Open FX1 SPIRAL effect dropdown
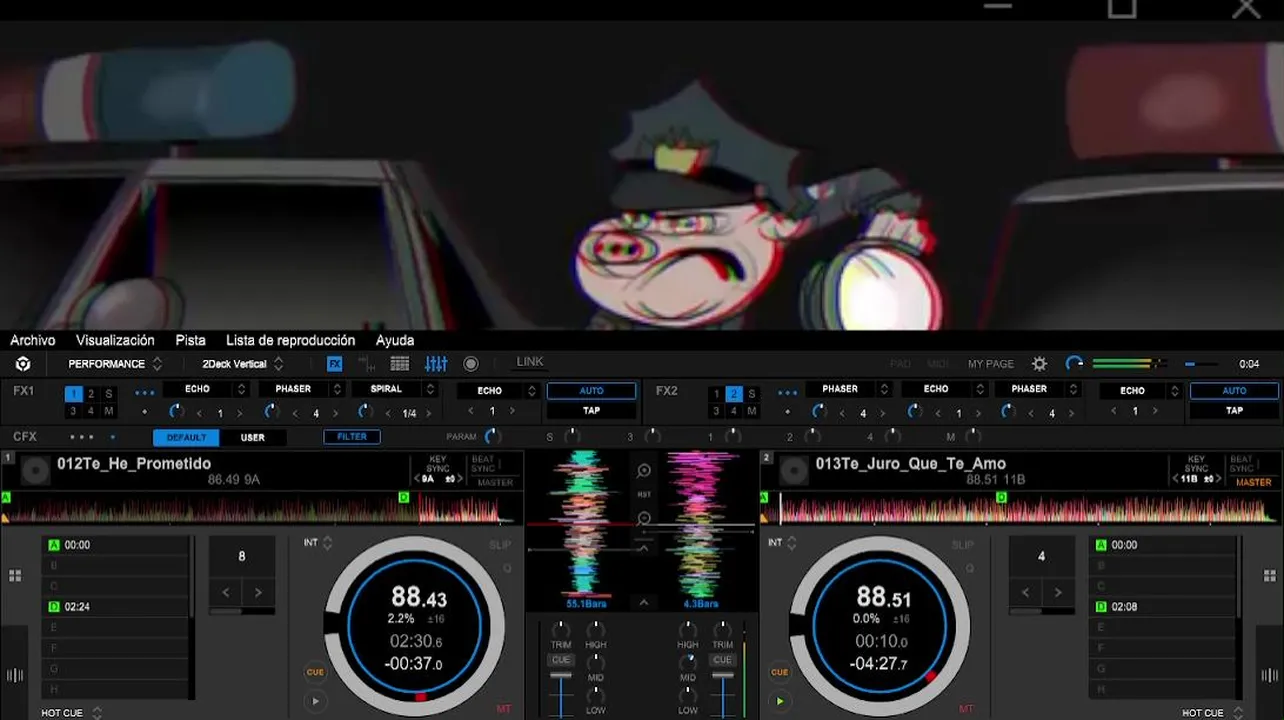Screen dimensions: 1284x720 click(x=395, y=389)
